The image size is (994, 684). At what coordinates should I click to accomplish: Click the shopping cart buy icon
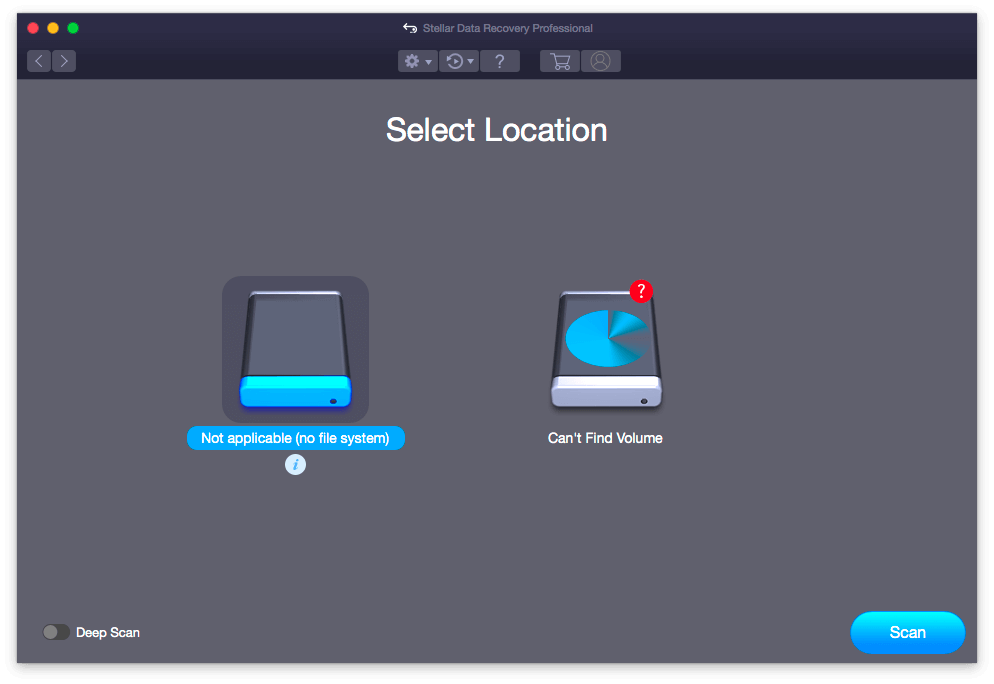click(560, 61)
